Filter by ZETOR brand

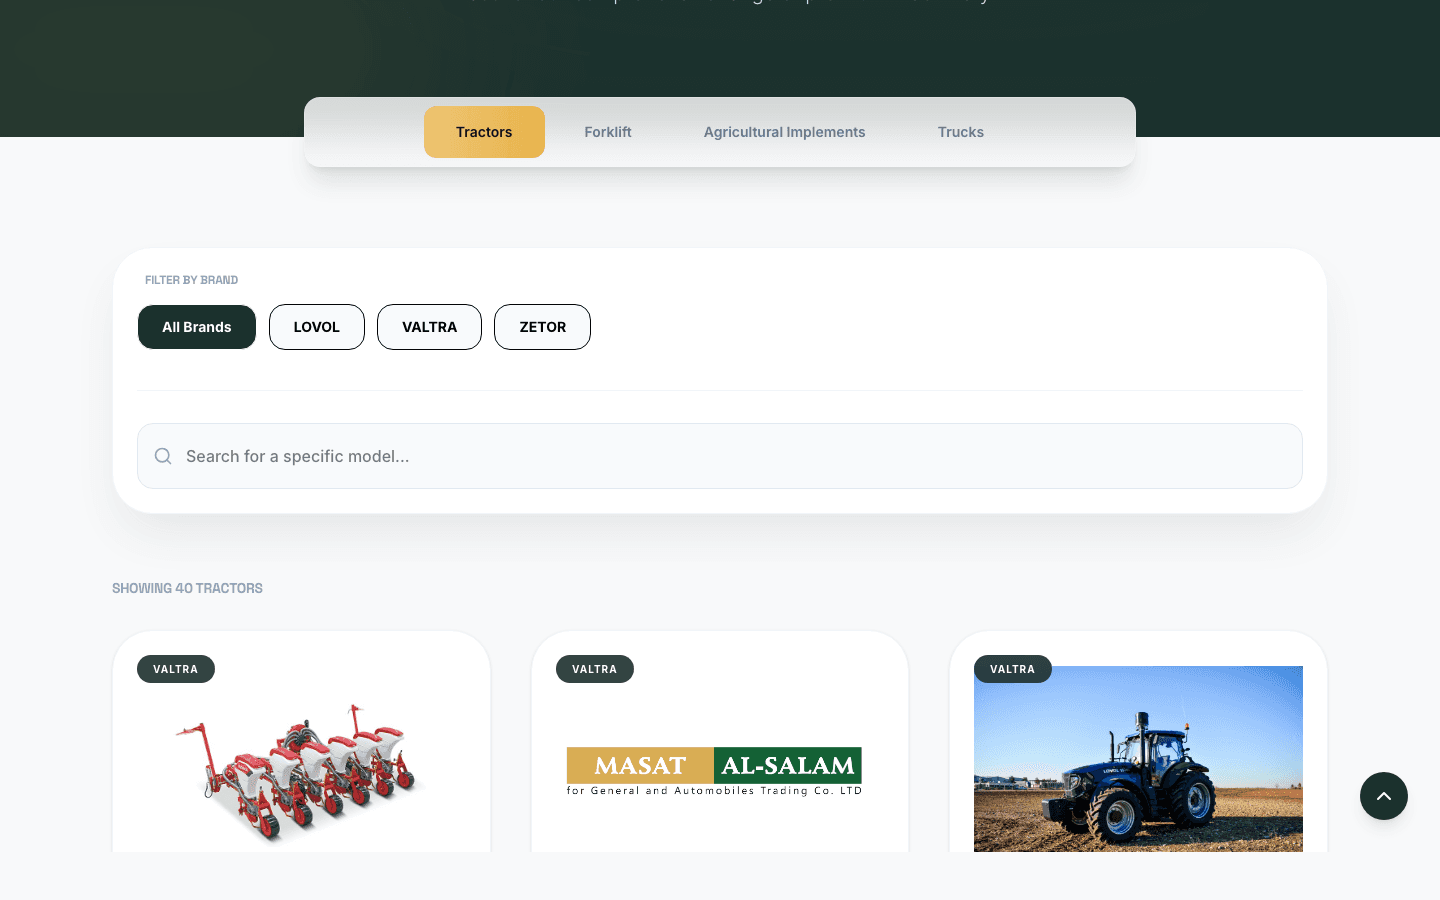click(542, 327)
